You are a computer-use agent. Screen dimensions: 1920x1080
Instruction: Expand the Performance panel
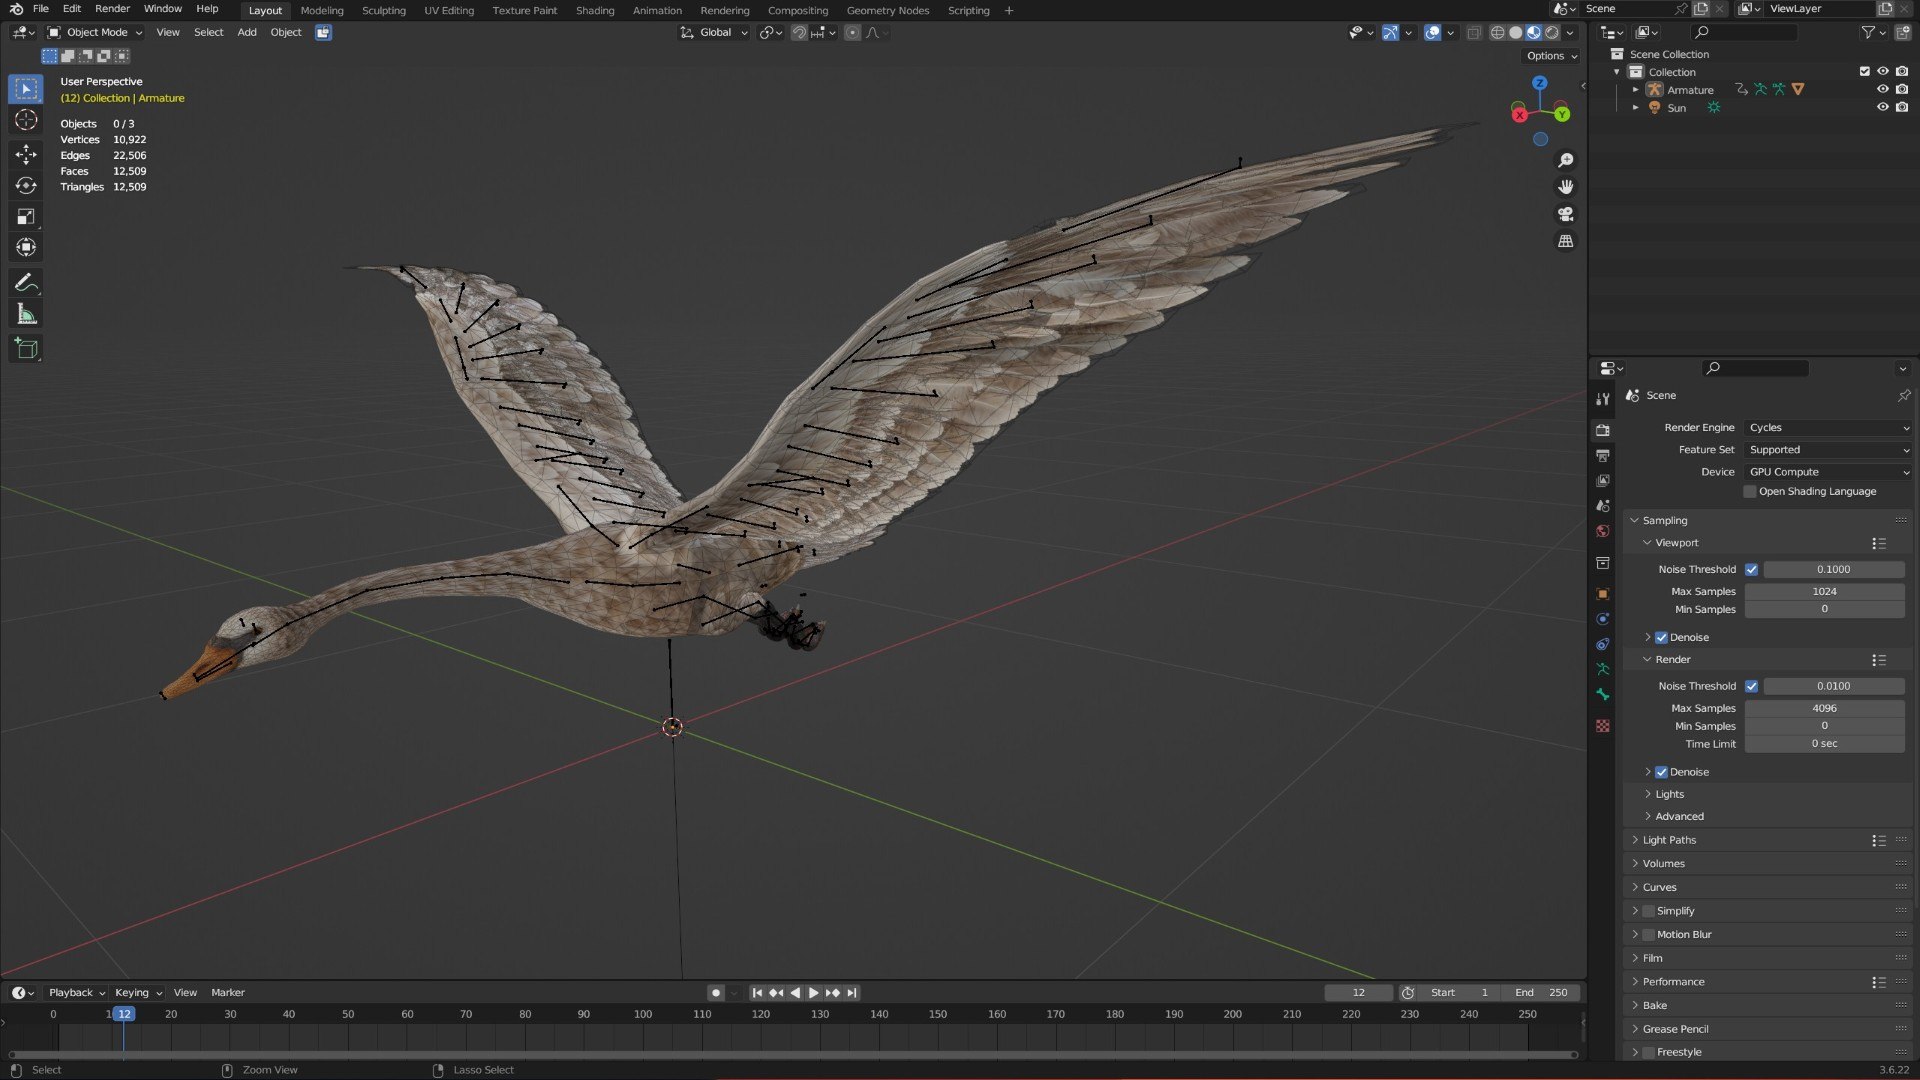[1673, 983]
